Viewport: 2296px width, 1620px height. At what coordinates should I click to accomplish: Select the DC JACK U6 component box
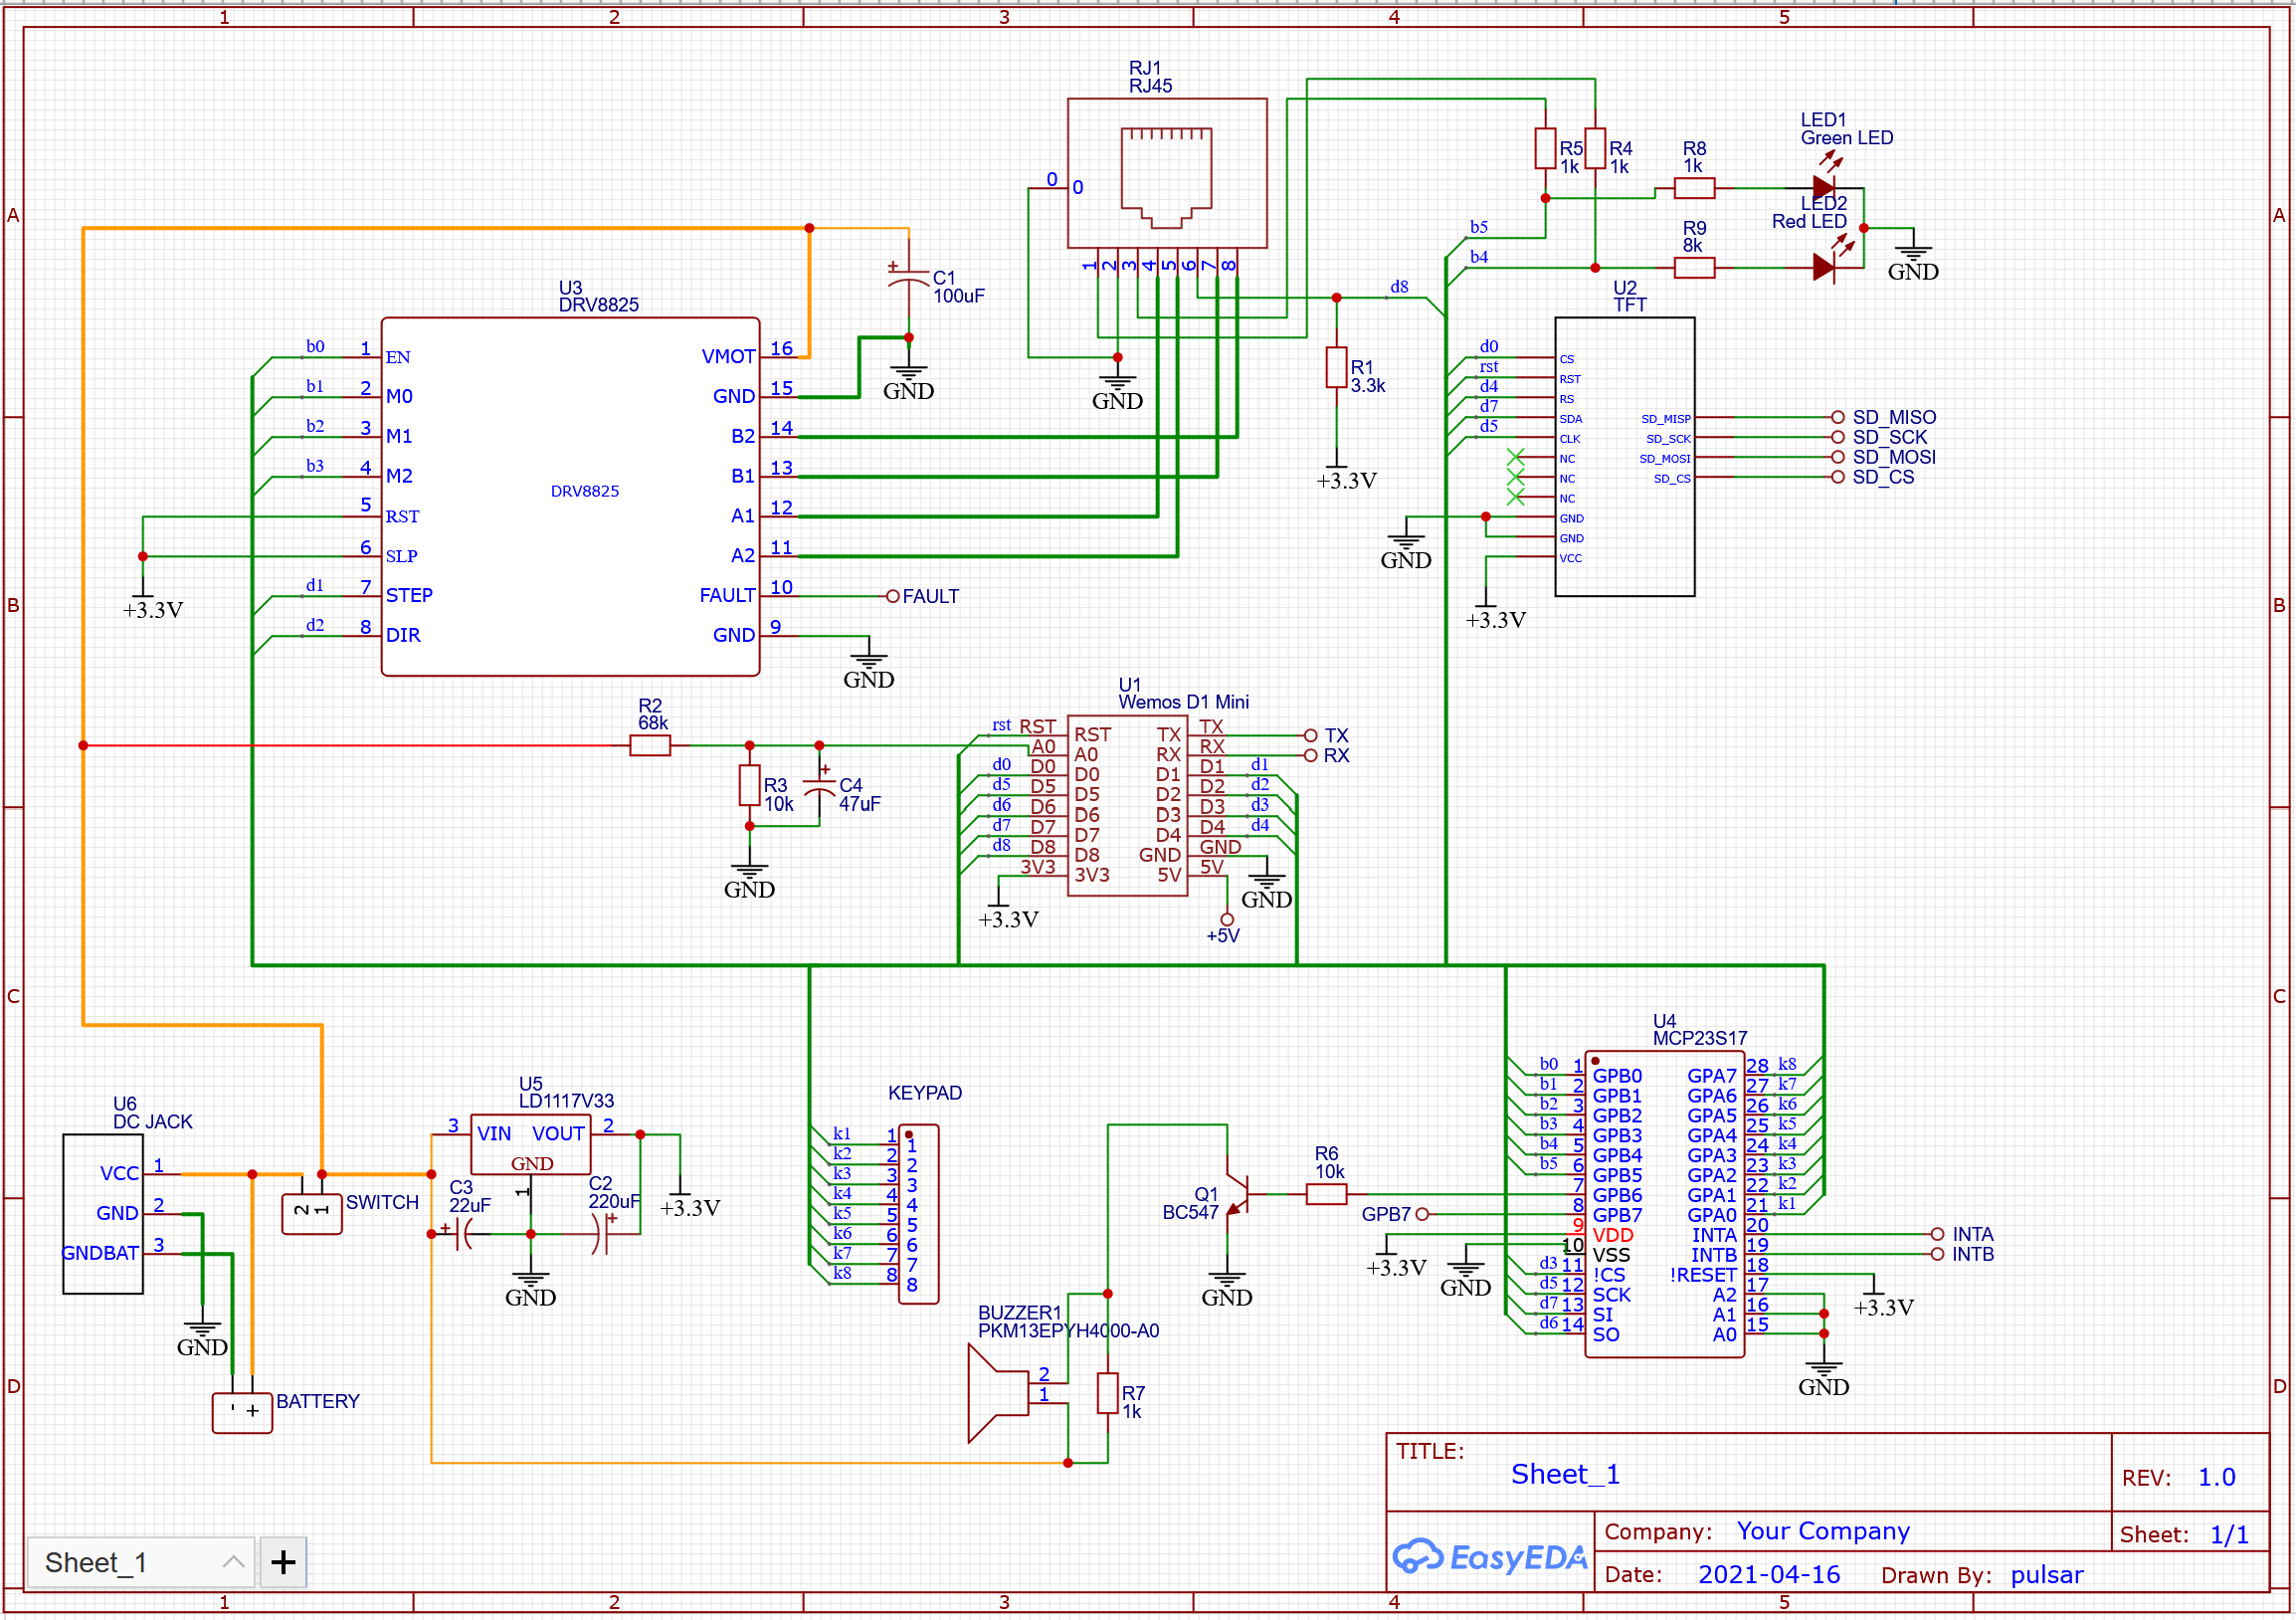coord(103,1213)
